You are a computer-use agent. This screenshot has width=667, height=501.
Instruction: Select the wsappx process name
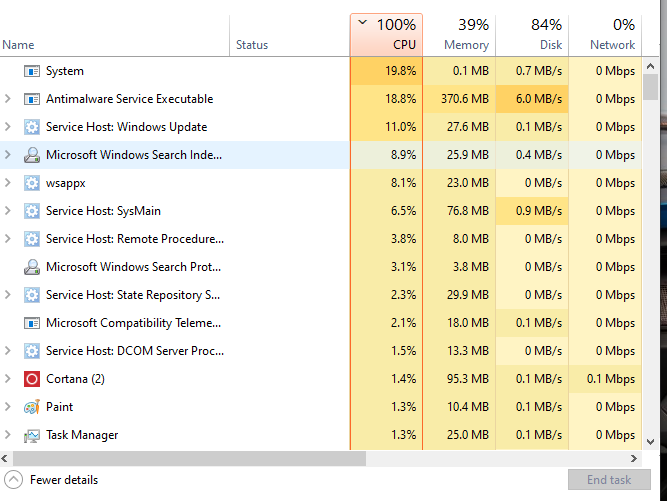(x=66, y=183)
